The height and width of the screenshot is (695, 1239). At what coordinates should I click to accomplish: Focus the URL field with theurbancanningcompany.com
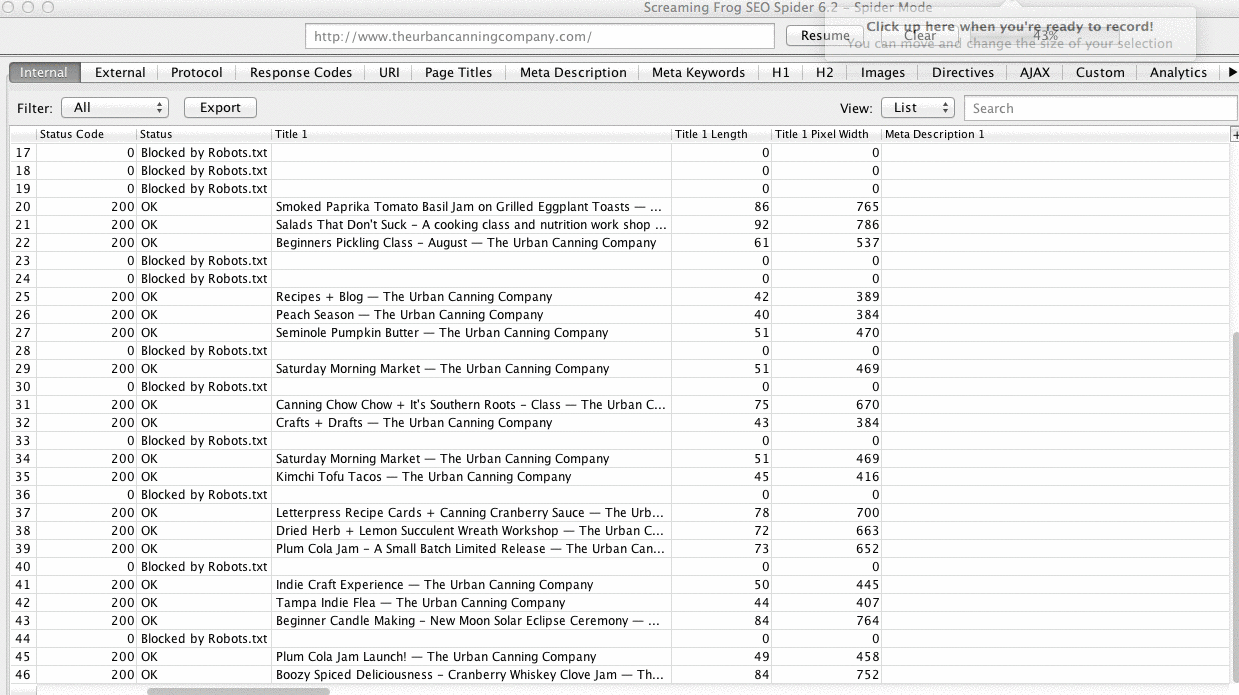pyautogui.click(x=540, y=36)
